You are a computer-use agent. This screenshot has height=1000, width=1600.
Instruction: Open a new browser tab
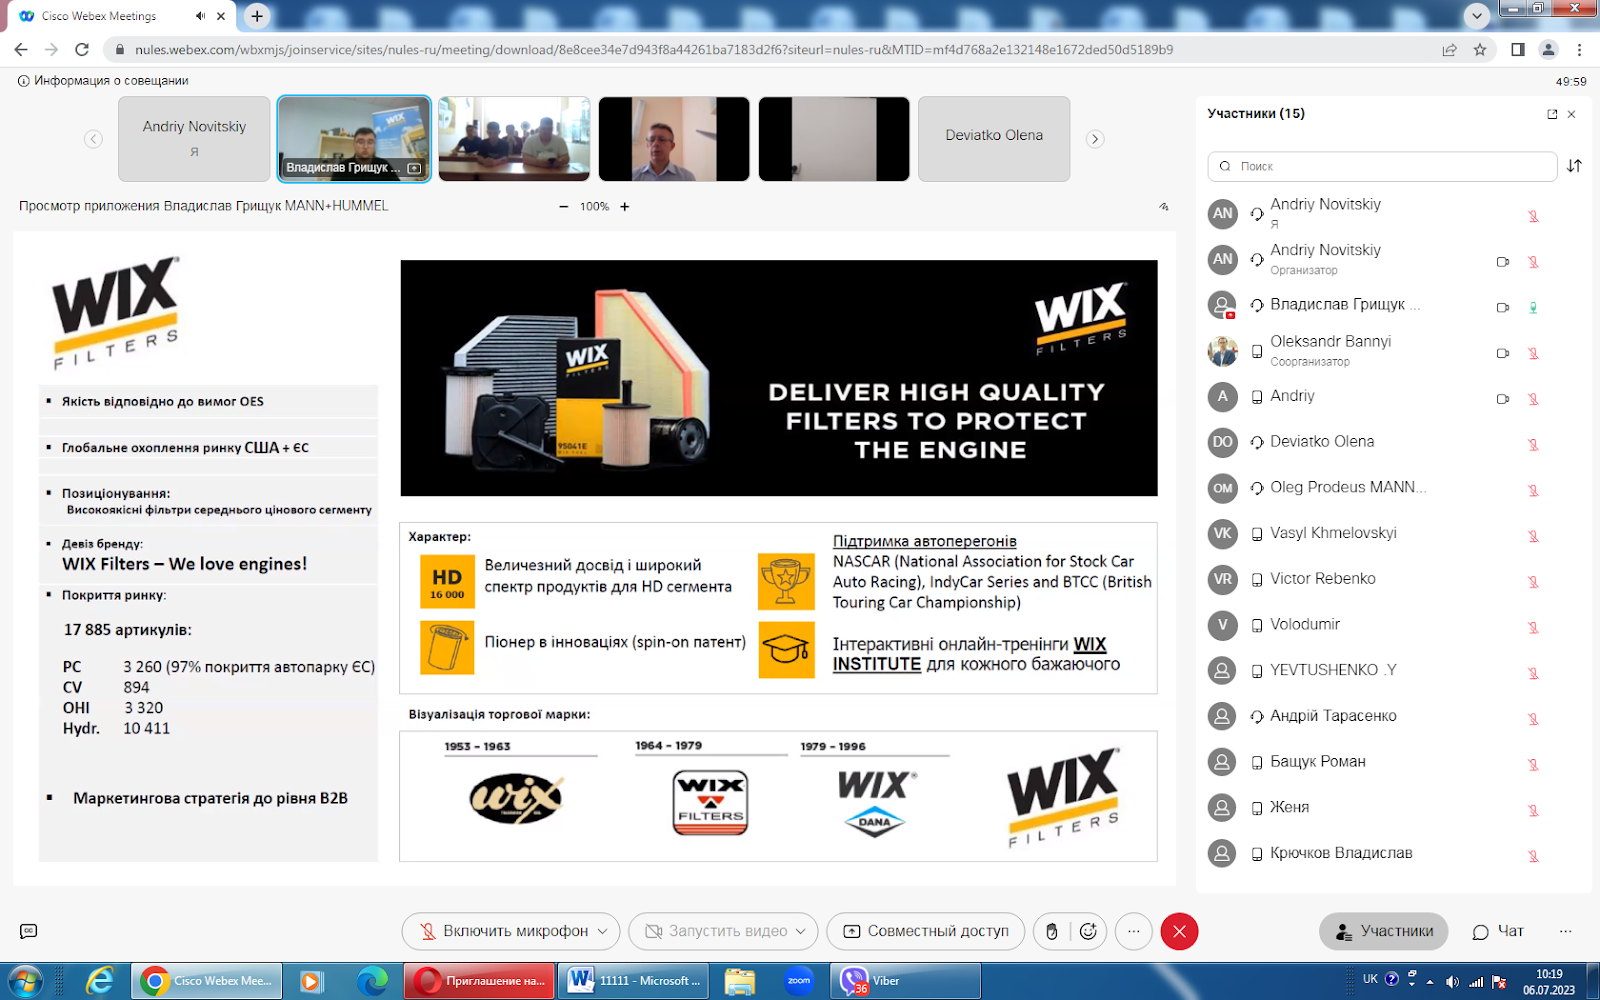[257, 16]
